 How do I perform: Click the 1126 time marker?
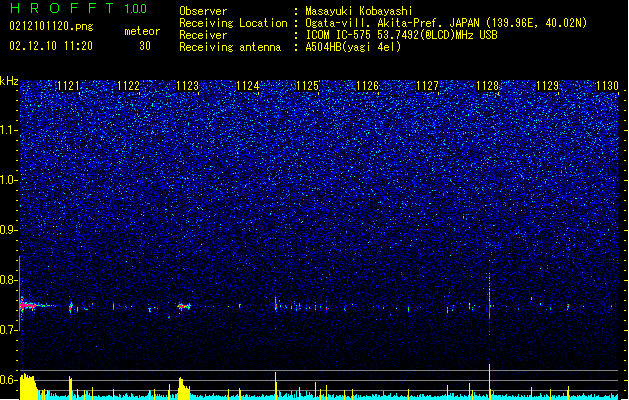367,85
